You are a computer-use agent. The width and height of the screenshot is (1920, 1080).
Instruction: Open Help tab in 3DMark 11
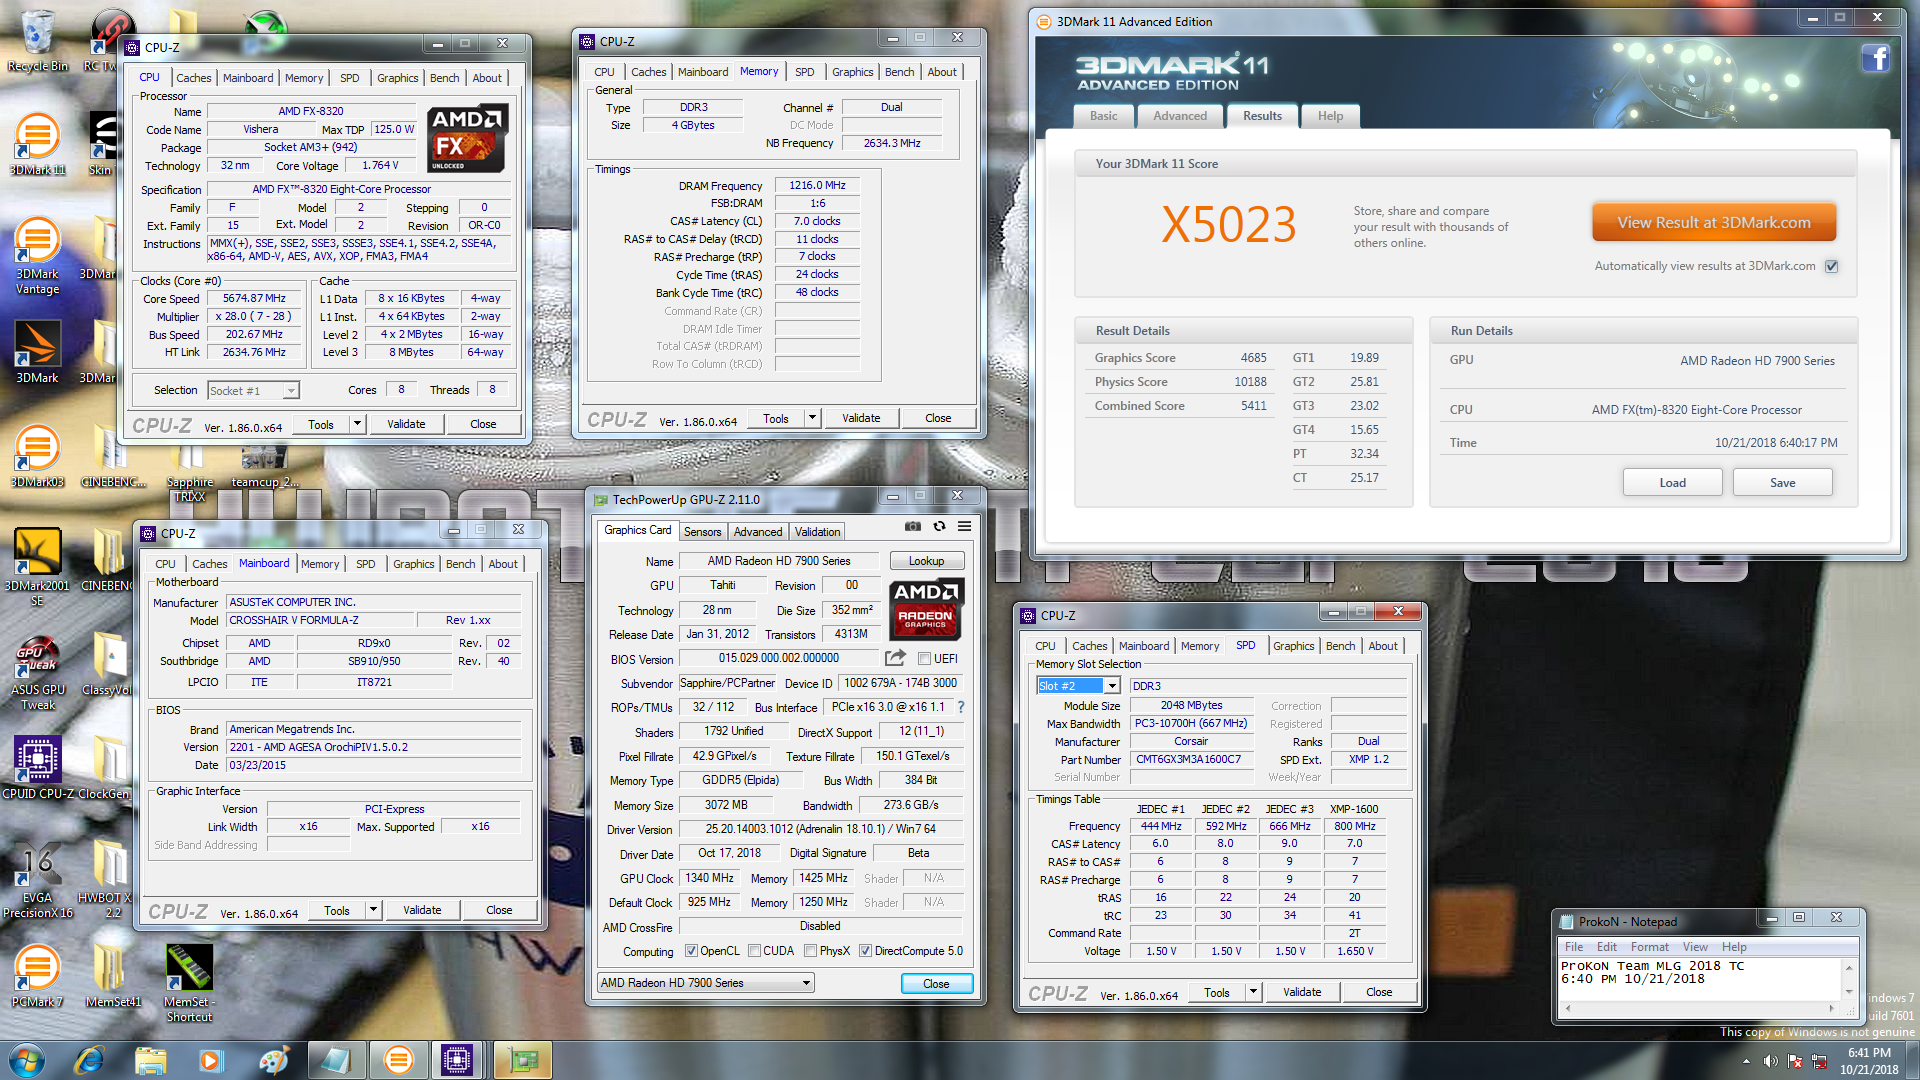[1330, 116]
